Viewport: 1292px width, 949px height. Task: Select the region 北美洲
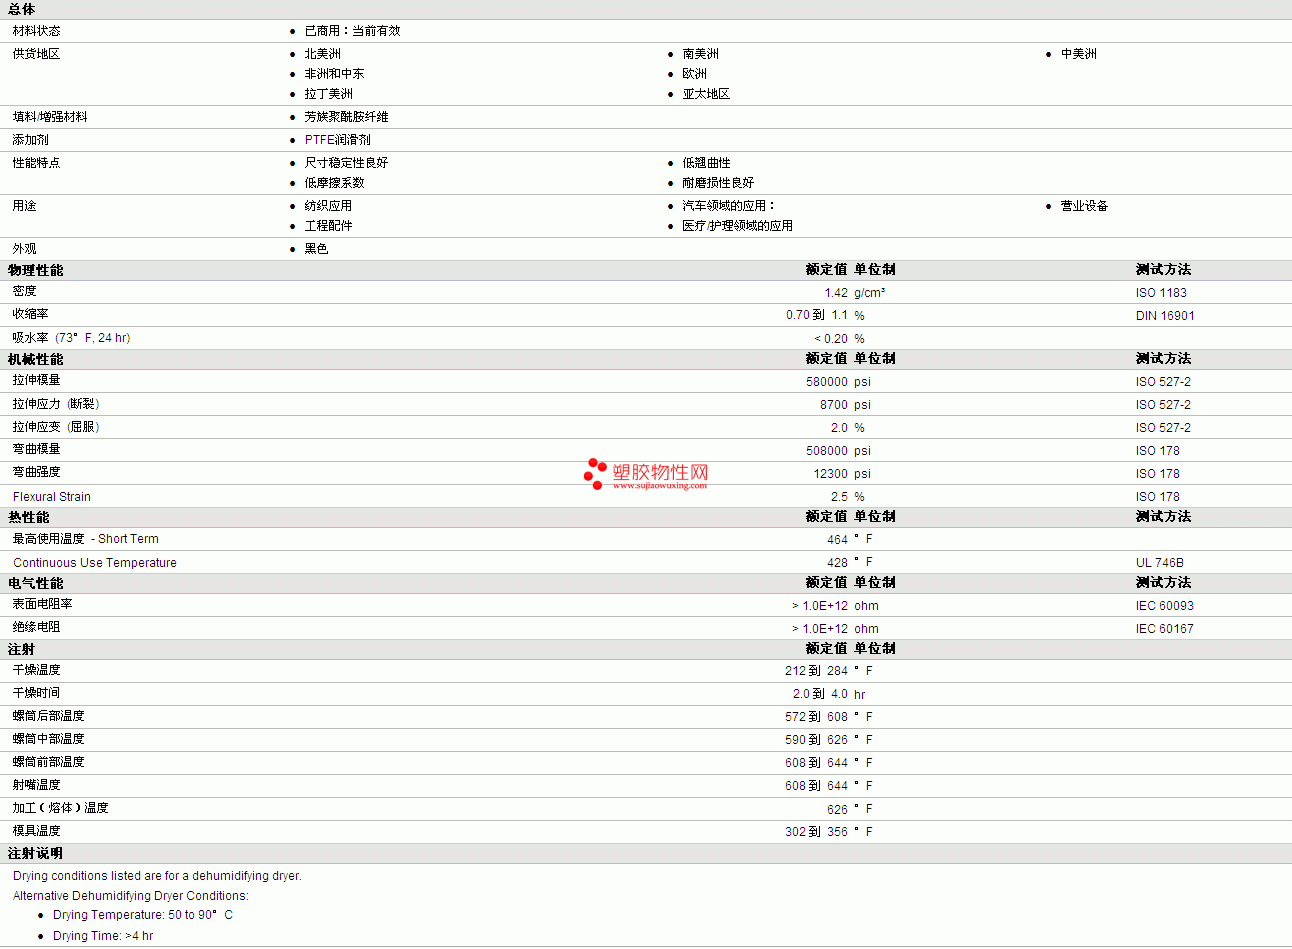[322, 54]
